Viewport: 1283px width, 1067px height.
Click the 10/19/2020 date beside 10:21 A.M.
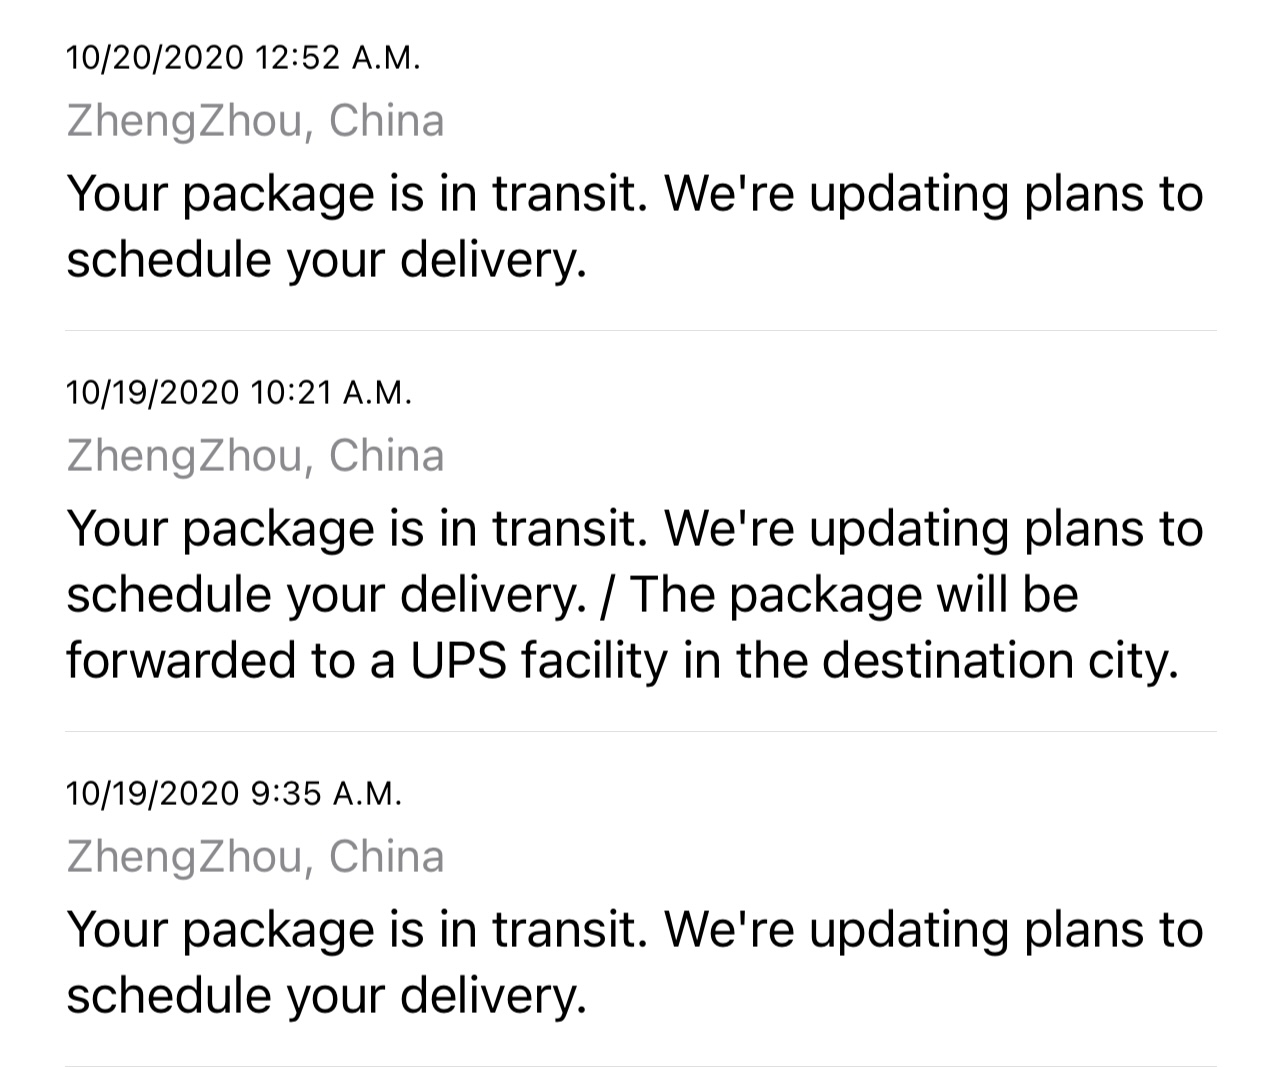[153, 393]
